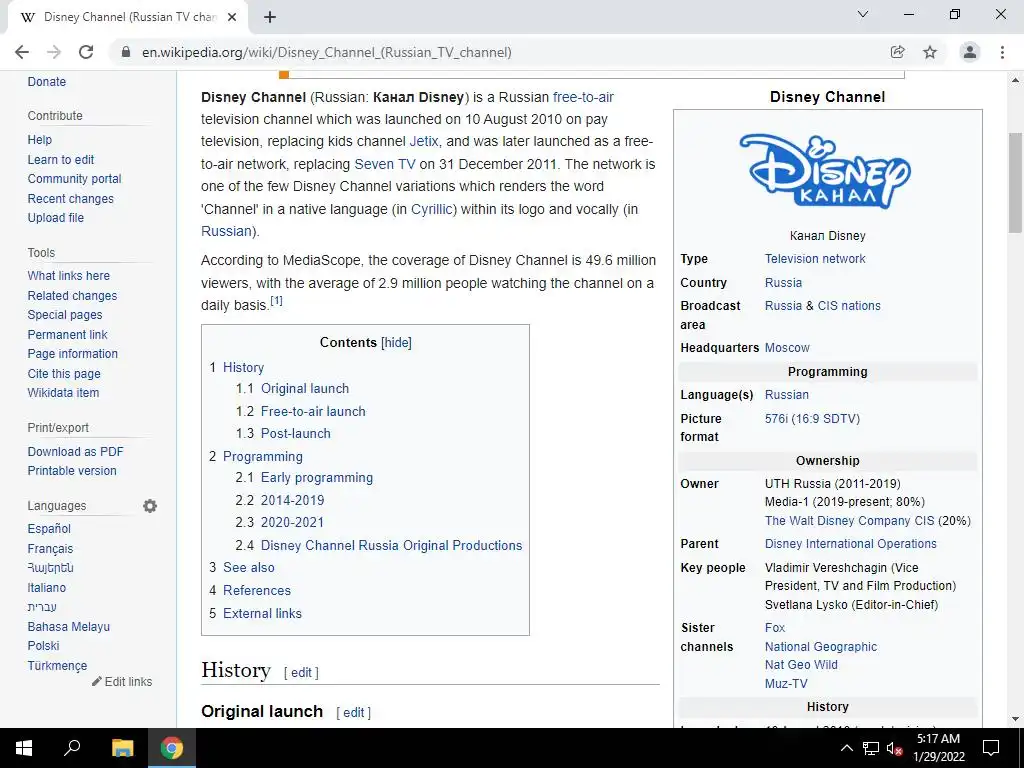Open the Muz-TV link

point(786,684)
